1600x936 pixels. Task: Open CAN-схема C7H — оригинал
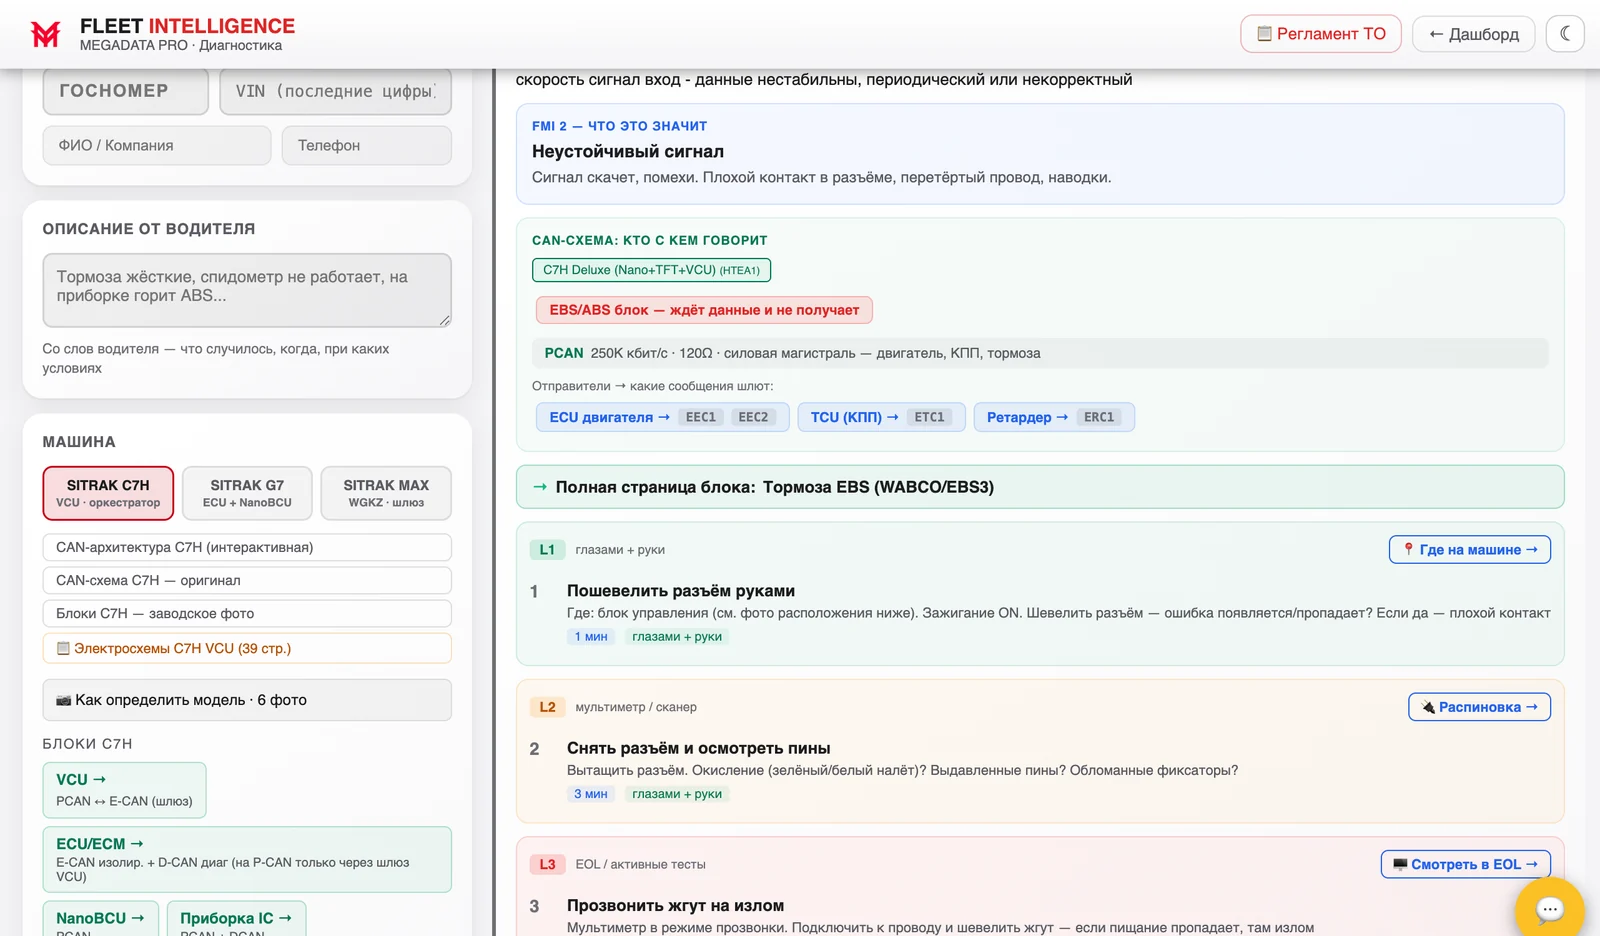click(x=247, y=580)
